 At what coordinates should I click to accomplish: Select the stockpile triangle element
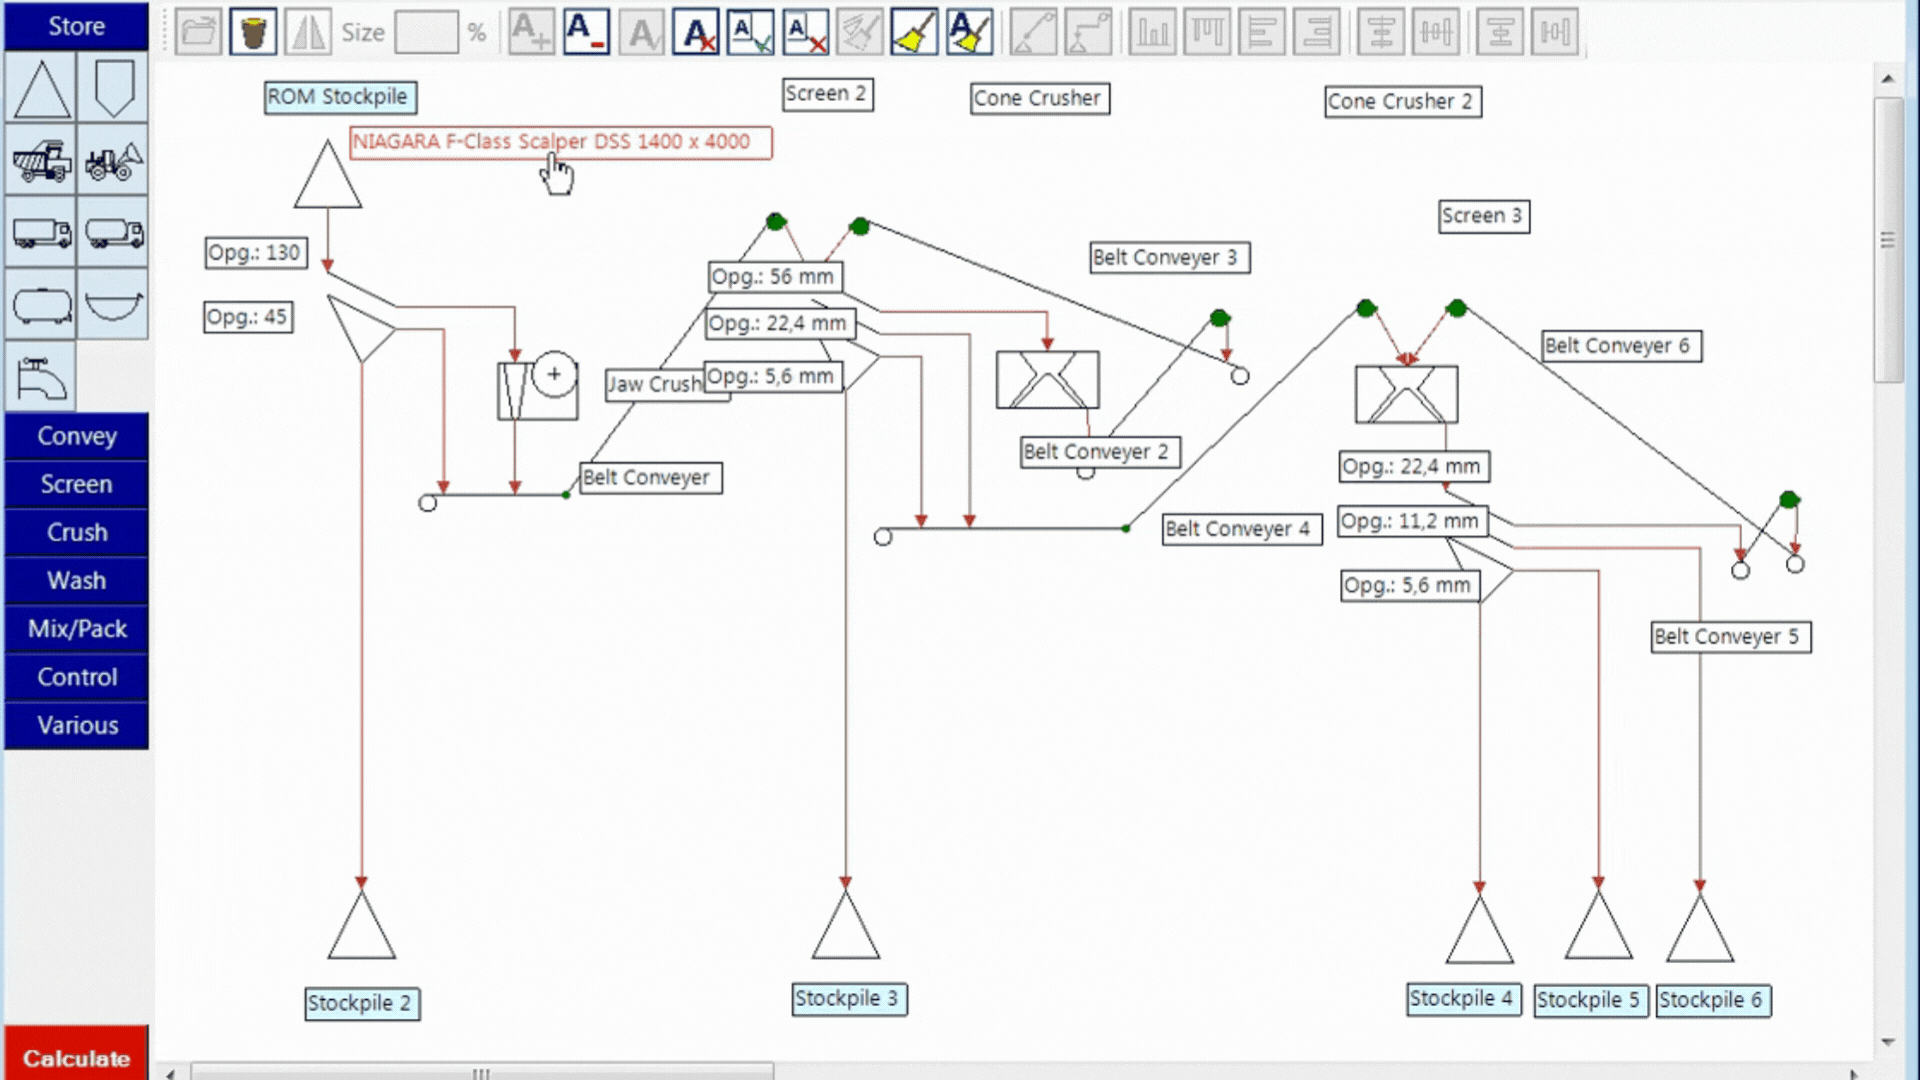[x=40, y=88]
